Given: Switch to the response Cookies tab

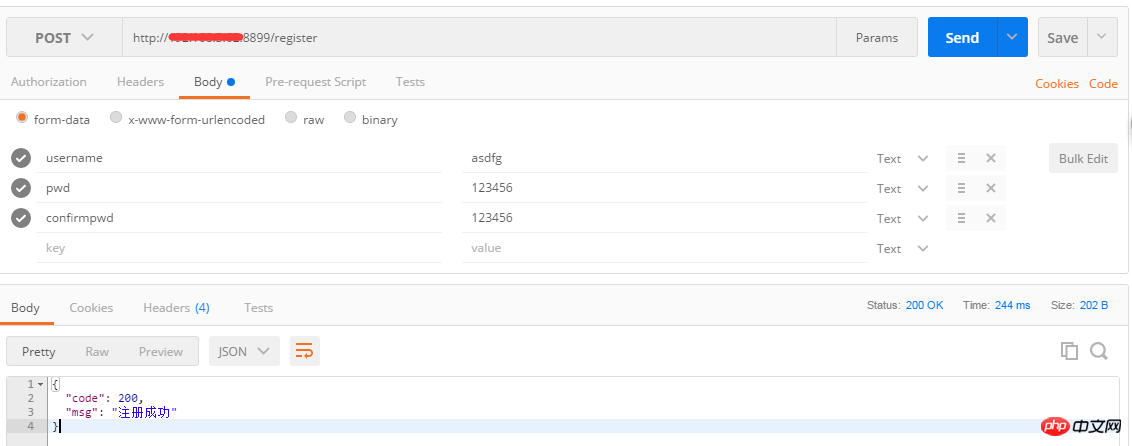Looking at the screenshot, I should tap(91, 307).
